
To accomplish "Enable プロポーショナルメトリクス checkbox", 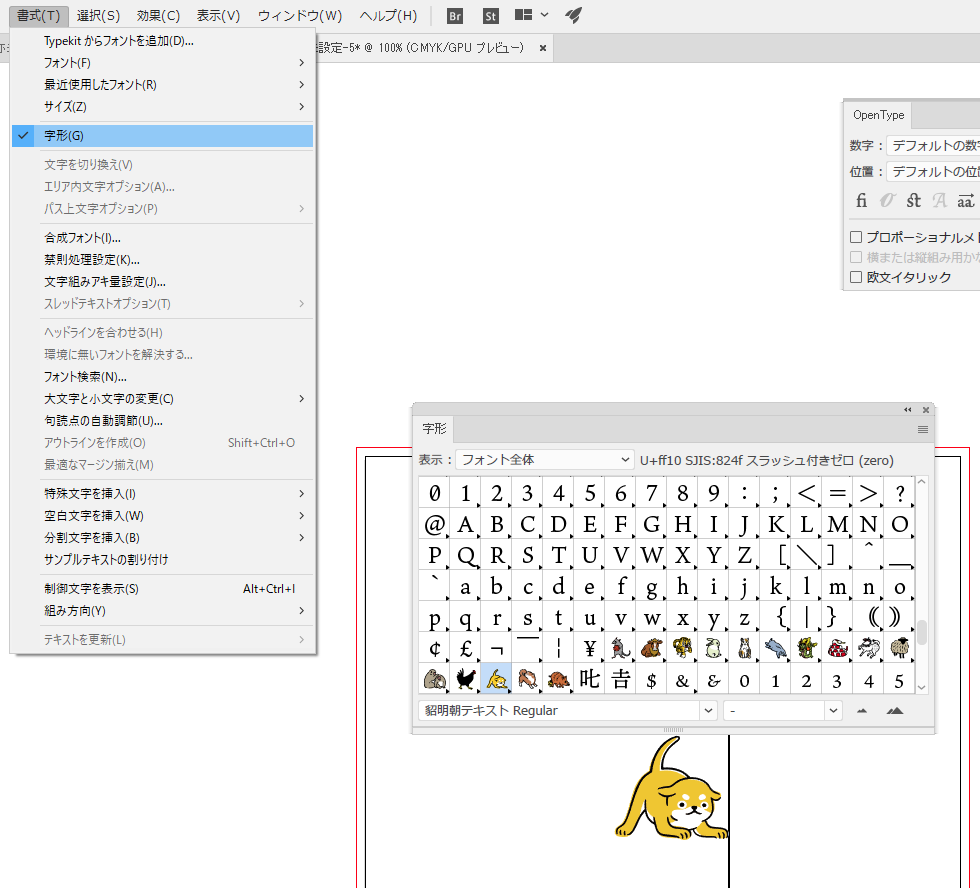I will [856, 237].
